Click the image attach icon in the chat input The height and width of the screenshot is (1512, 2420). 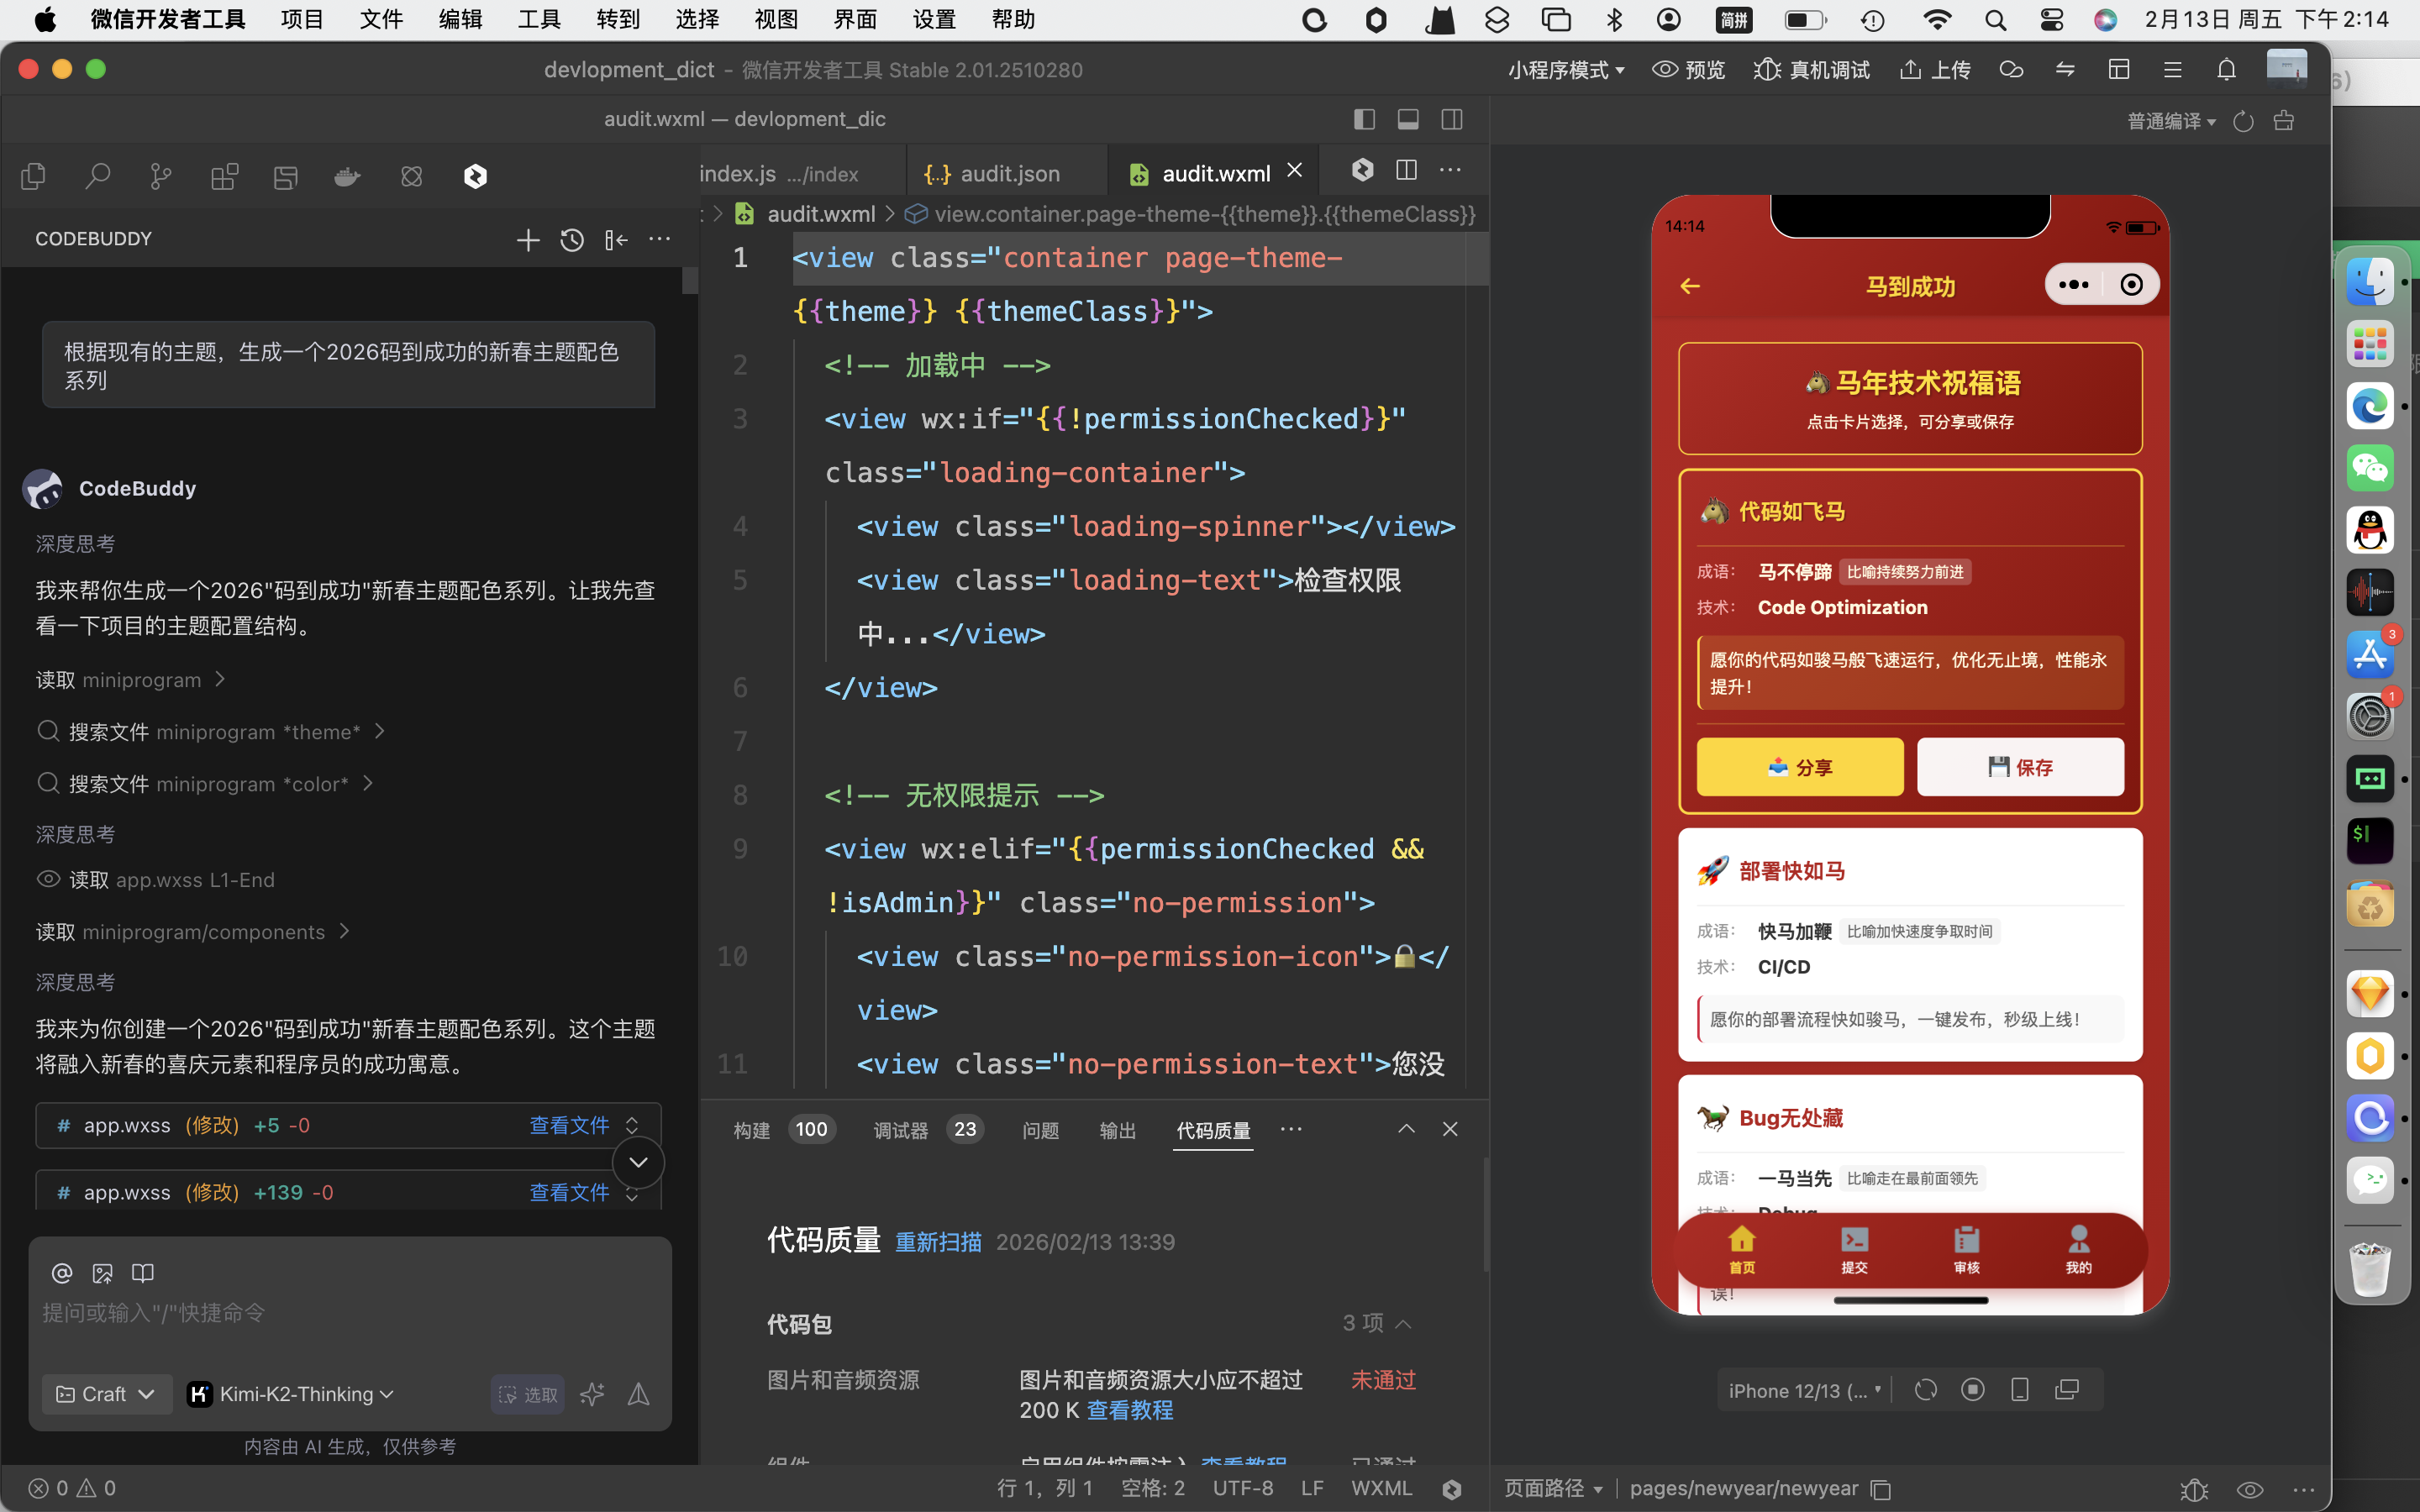[102, 1273]
